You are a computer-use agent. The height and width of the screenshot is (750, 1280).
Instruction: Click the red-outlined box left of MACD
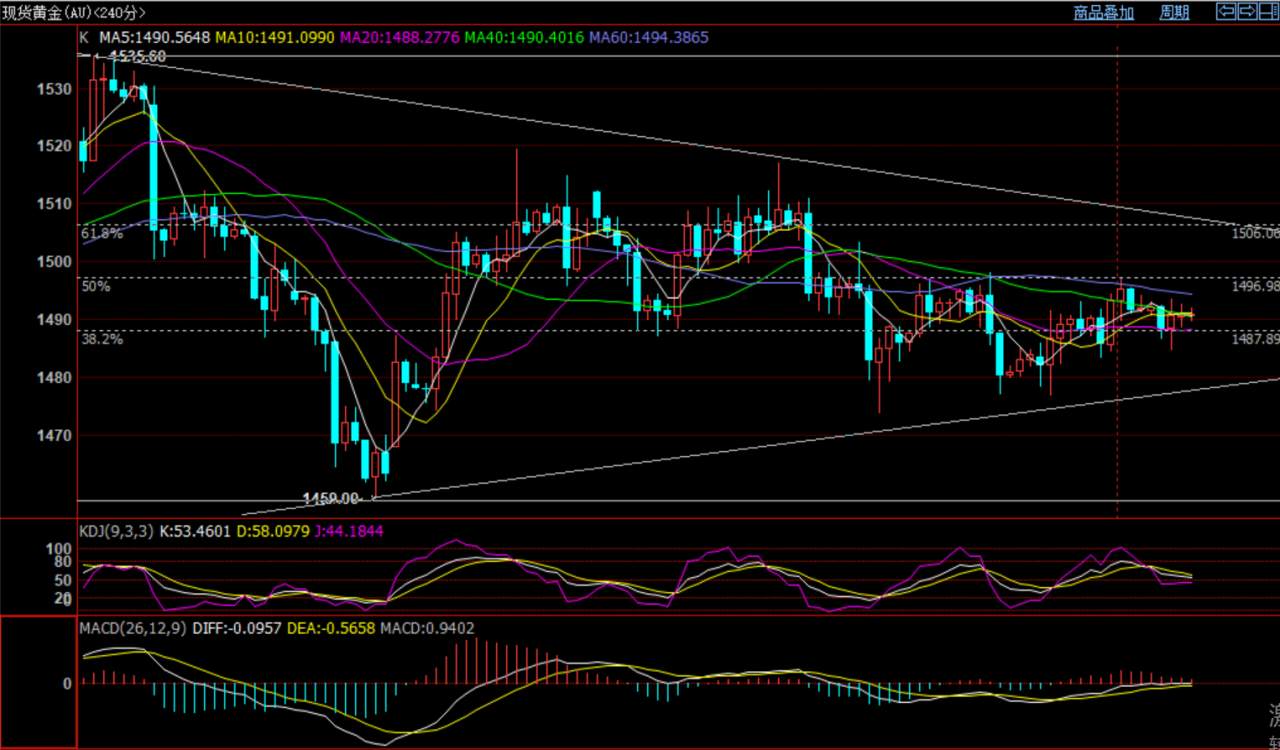tap(38, 682)
